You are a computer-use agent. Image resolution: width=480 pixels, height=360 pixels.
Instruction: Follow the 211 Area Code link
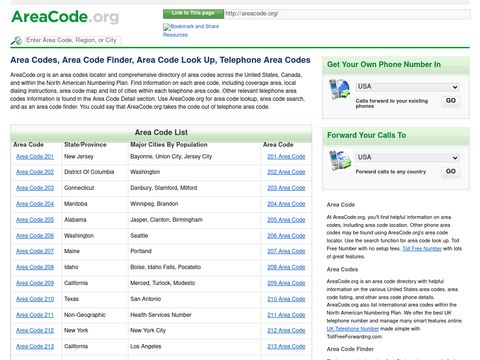286,315
